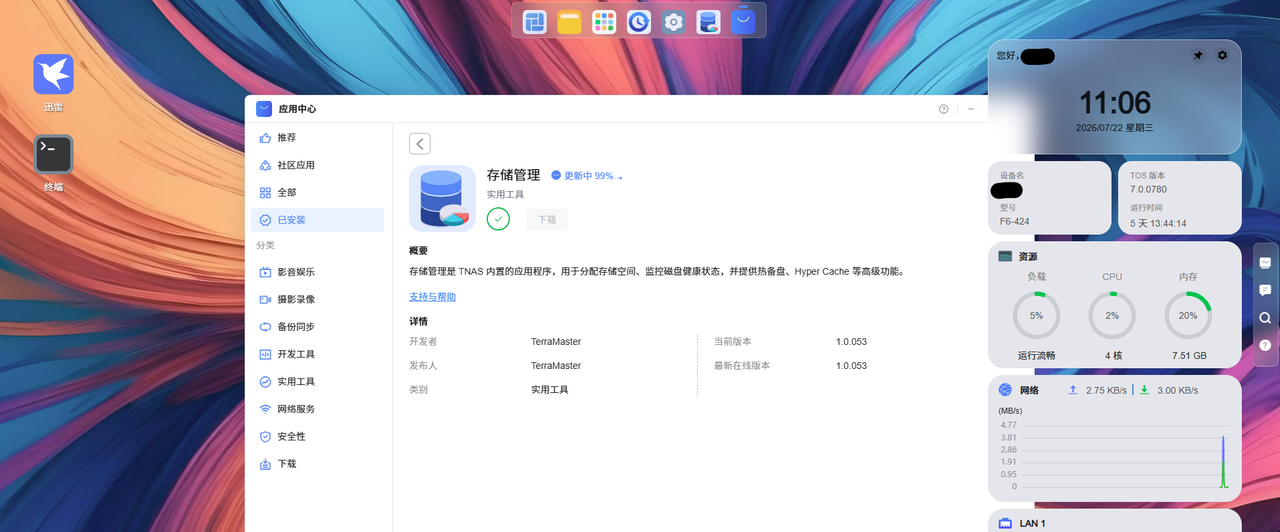Screen dimensions: 1280x532
Task: Open the 影音娱乐 category
Action: tap(317, 272)
